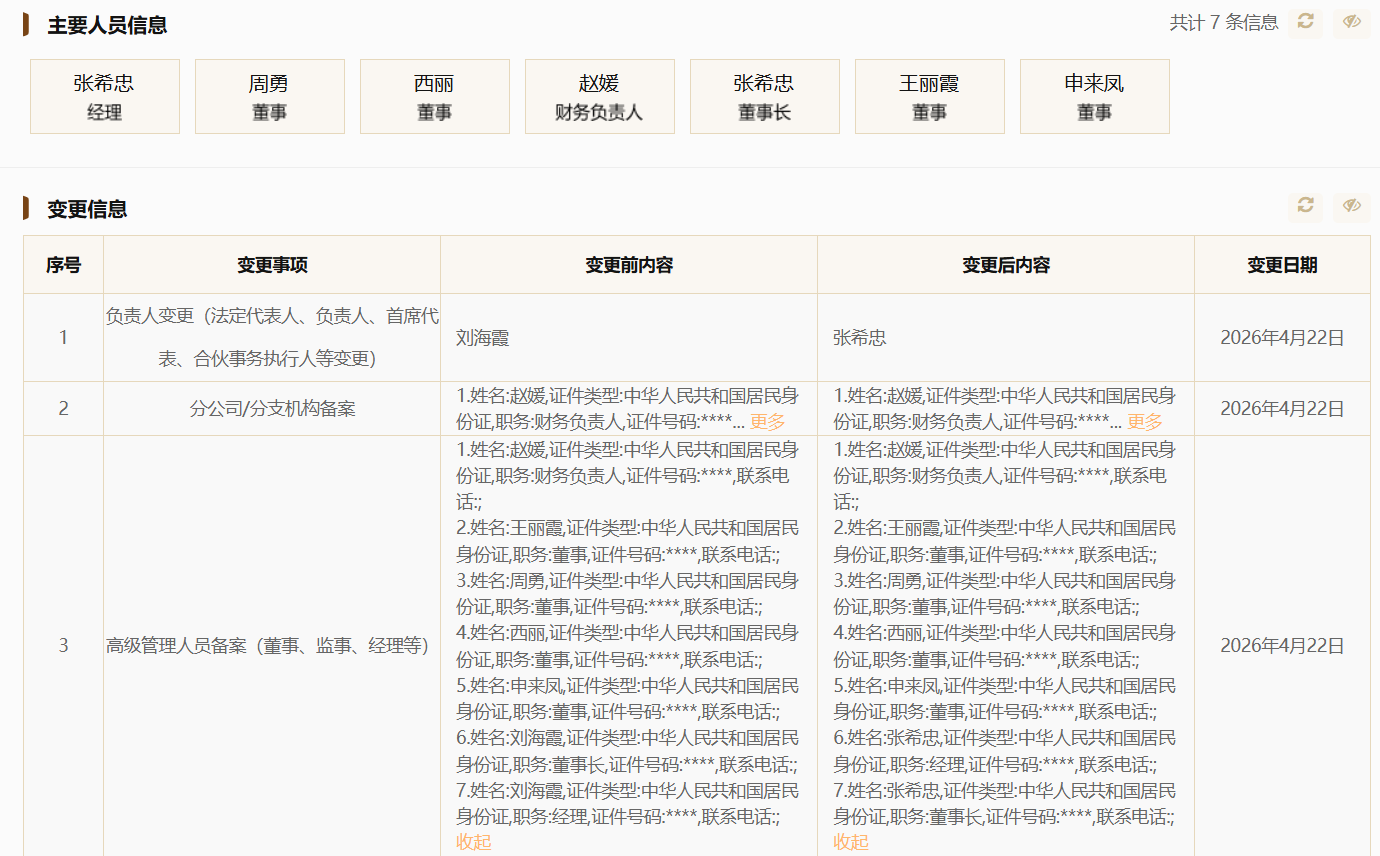1380x856 pixels.
Task: Refresh the 主要人员信息 section
Action: [1305, 22]
